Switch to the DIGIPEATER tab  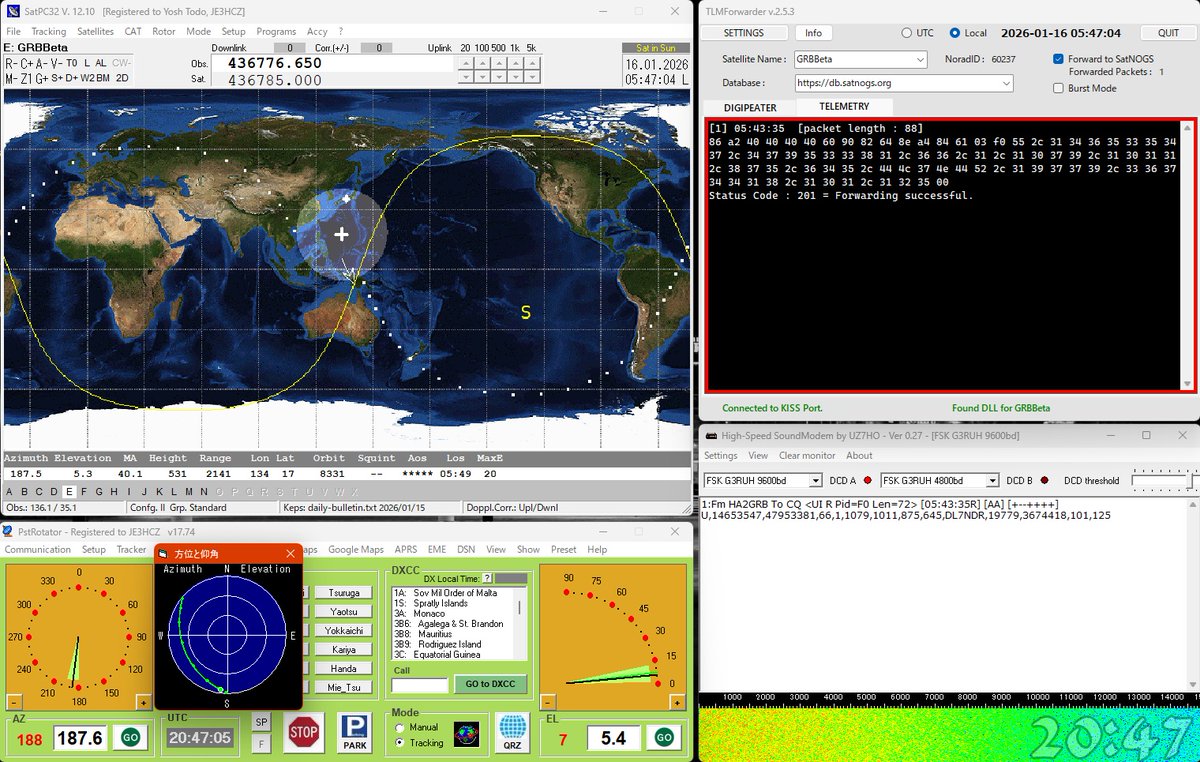point(750,107)
